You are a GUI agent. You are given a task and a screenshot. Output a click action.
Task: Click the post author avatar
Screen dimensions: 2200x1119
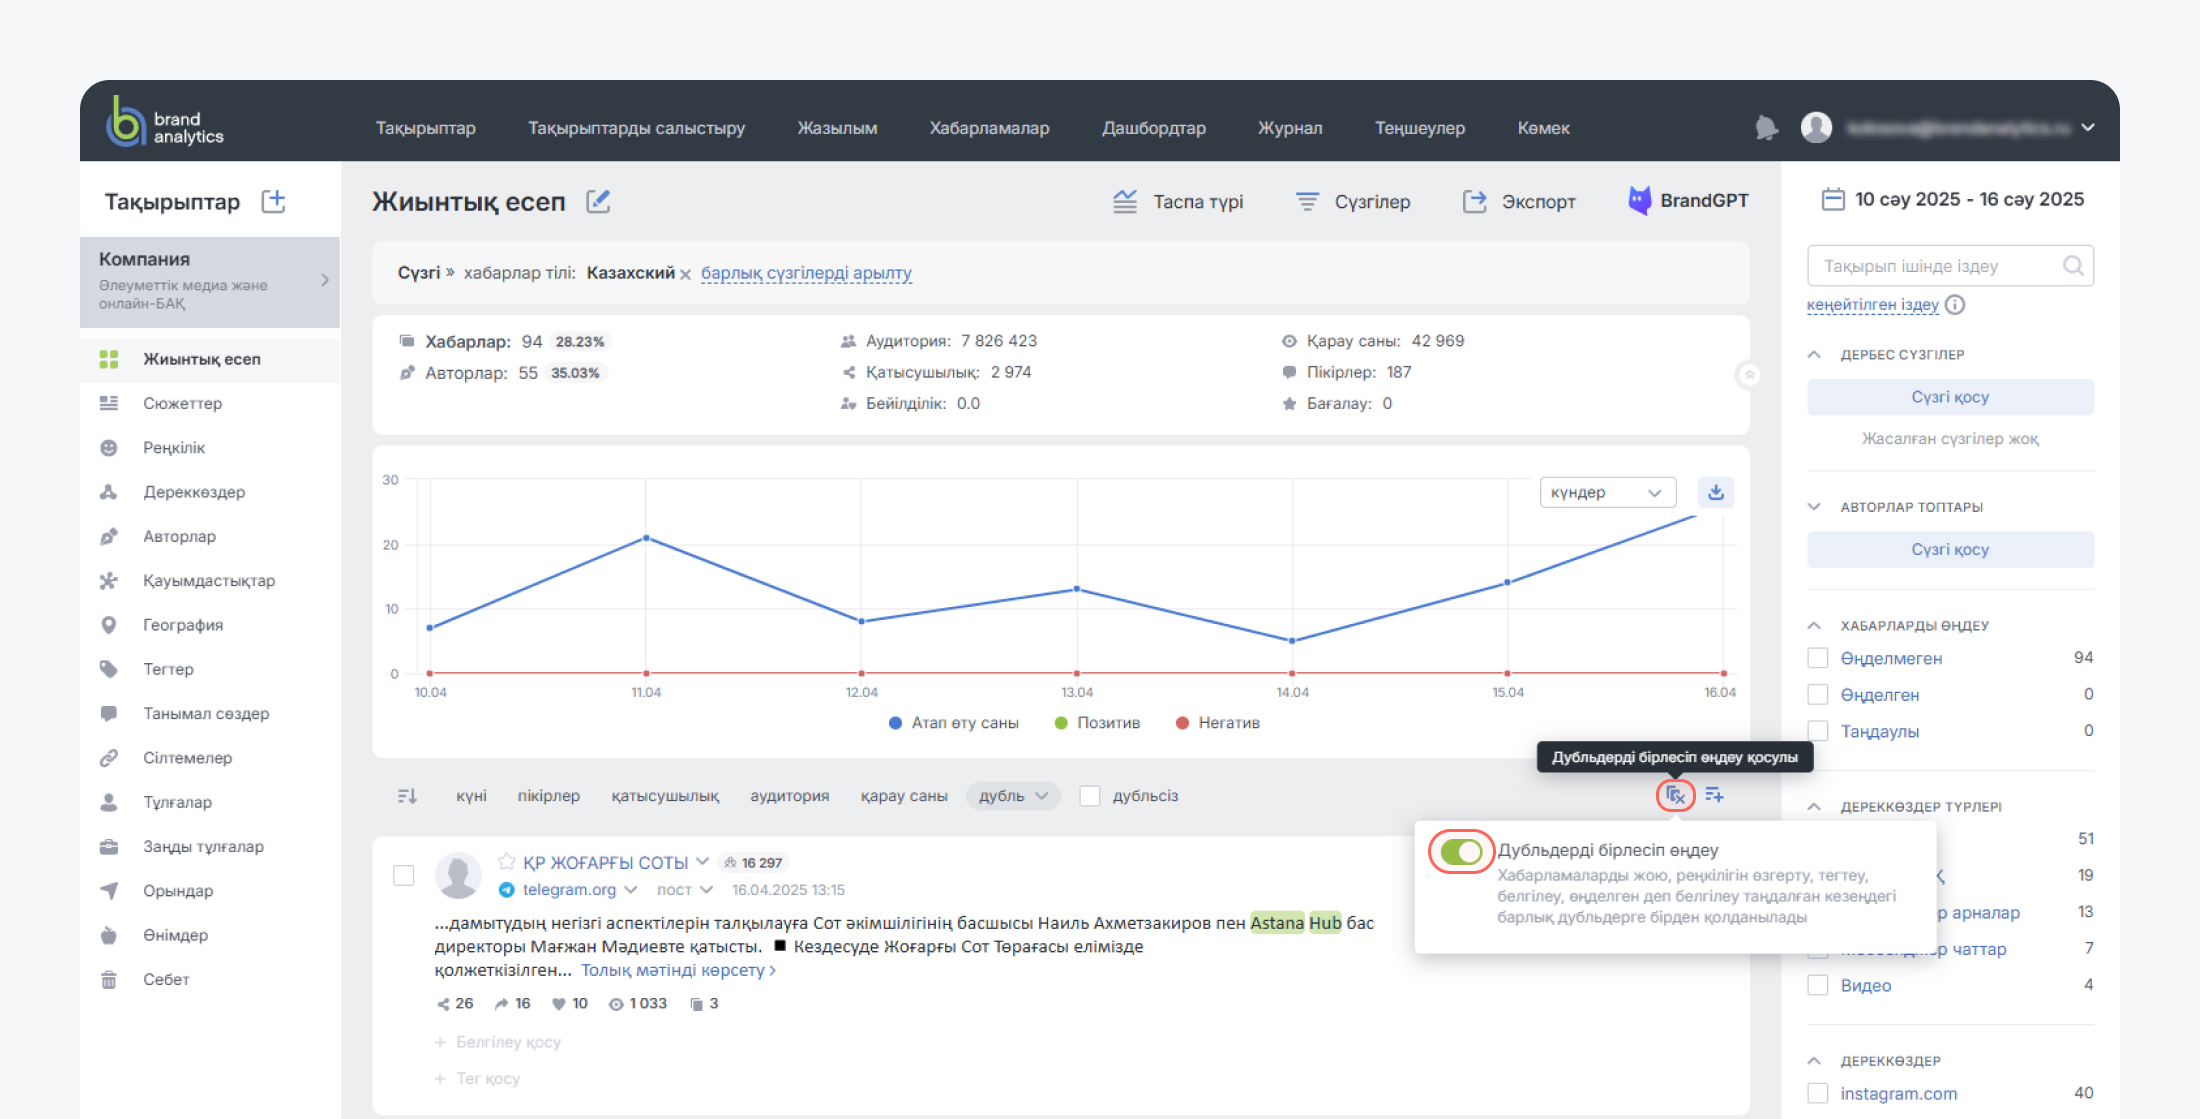tap(458, 875)
